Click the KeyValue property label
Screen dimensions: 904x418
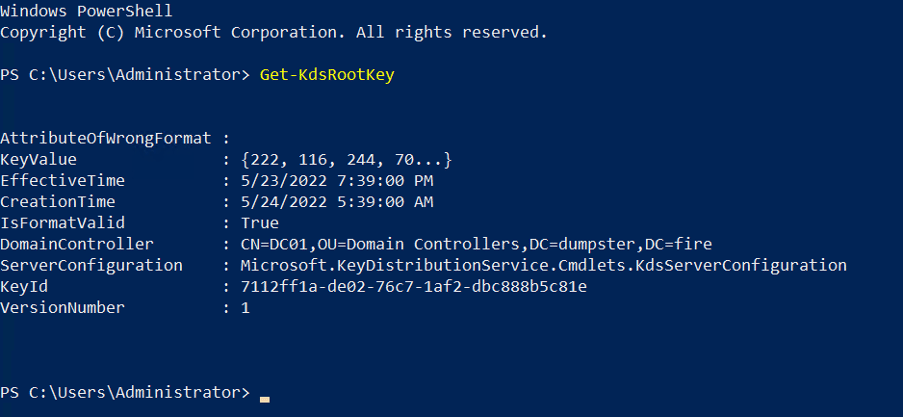pos(39,160)
